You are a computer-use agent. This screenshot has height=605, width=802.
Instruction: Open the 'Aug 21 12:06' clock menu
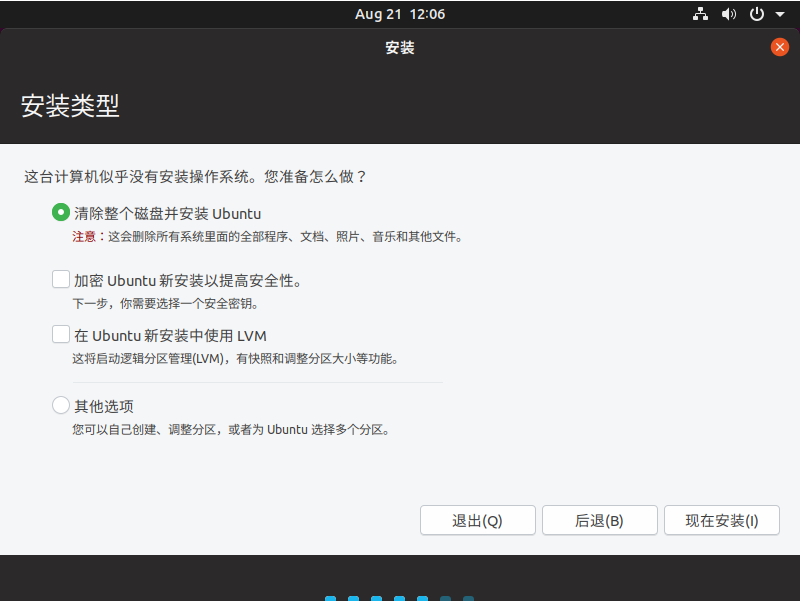pyautogui.click(x=400, y=14)
